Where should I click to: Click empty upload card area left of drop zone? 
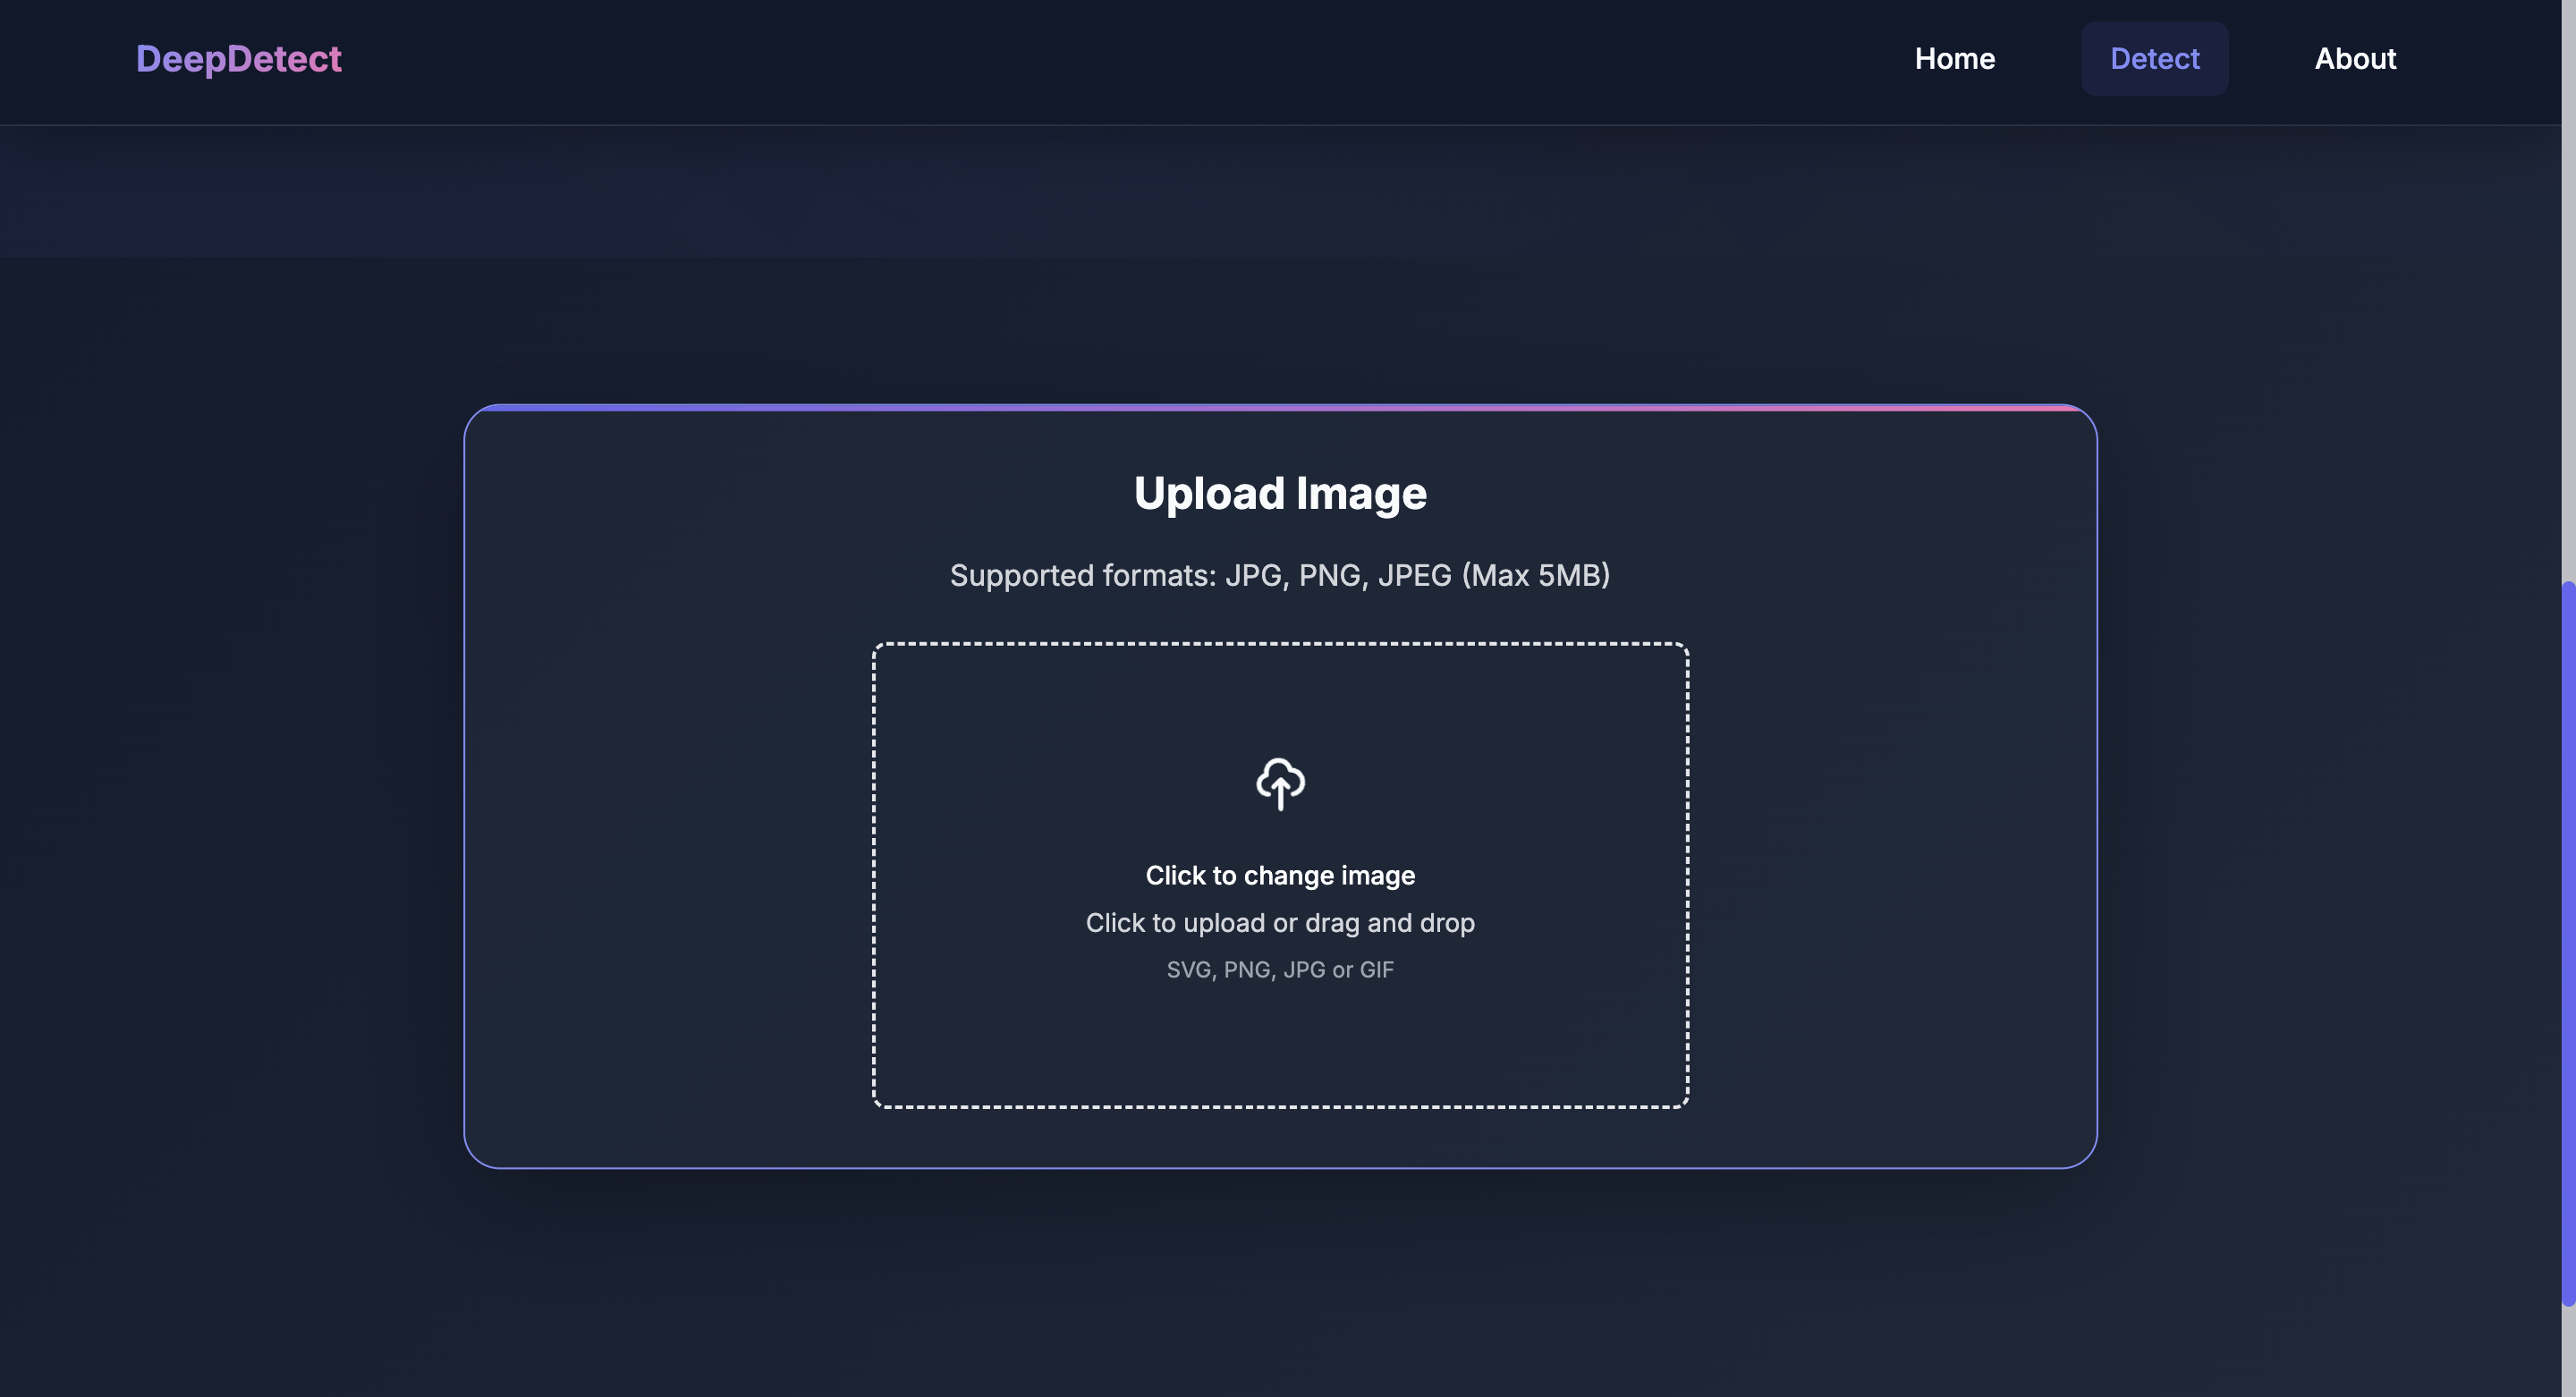668,875
